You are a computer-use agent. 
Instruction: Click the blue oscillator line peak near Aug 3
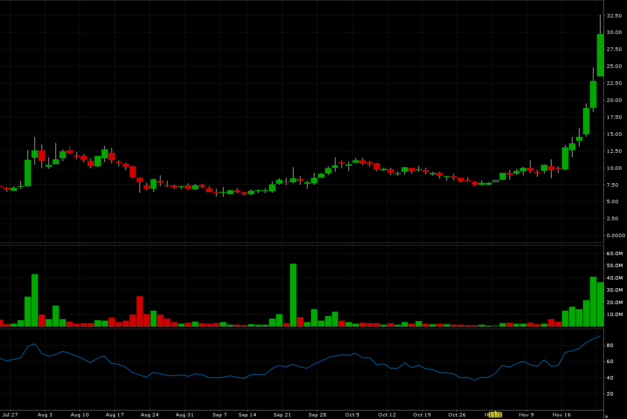pos(34,344)
